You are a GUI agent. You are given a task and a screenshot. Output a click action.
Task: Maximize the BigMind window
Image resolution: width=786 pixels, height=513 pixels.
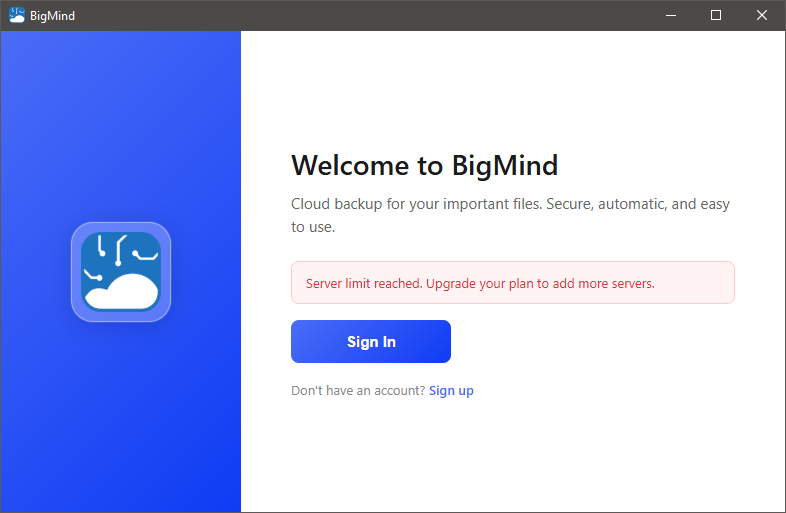(x=716, y=16)
